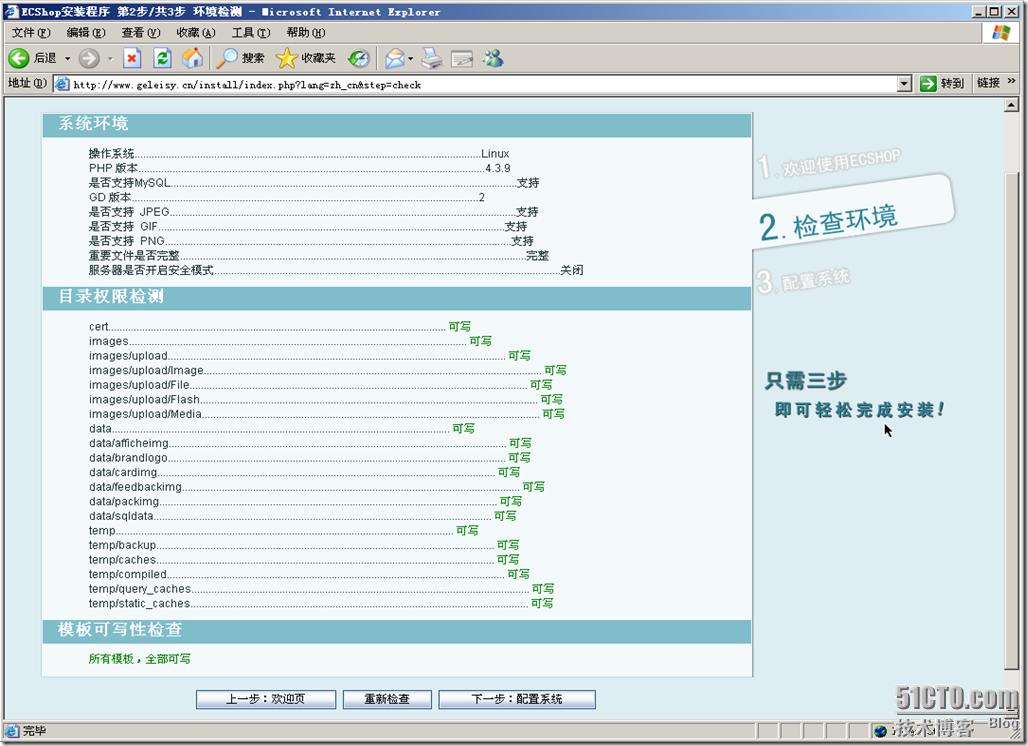Click the data/sqldata directory row
Viewport: 1028px width, 746px height.
tap(302, 516)
